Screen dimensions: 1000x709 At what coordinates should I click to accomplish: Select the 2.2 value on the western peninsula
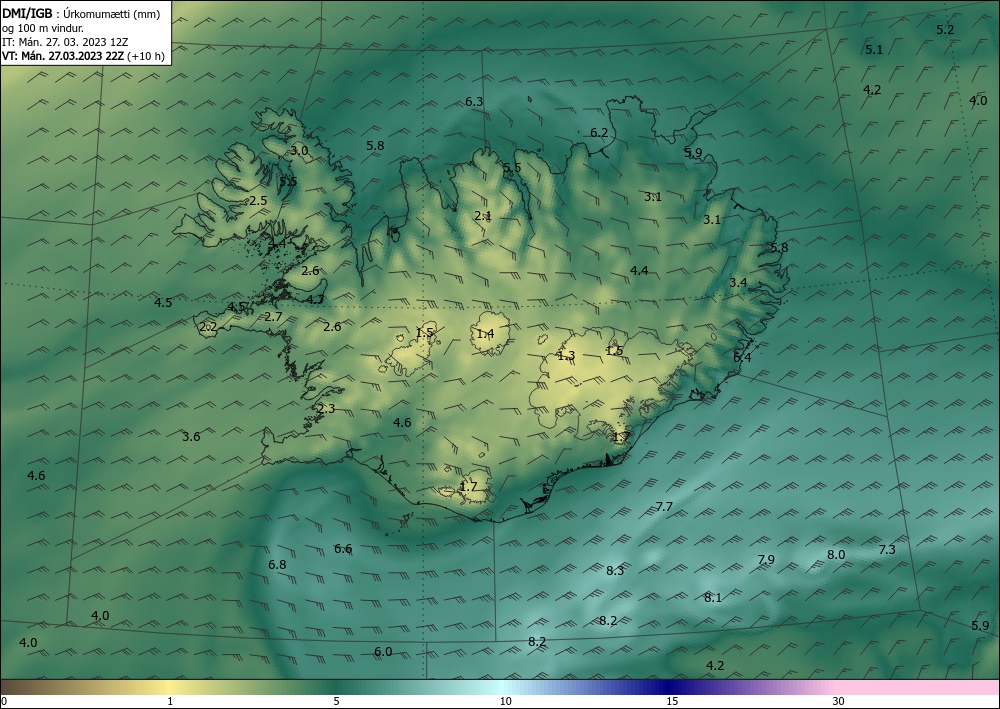[208, 327]
